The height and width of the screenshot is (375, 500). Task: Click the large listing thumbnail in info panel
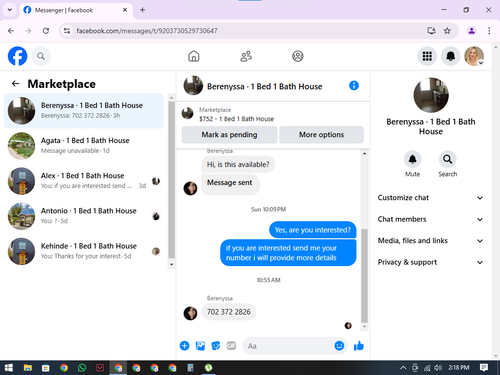(x=431, y=95)
